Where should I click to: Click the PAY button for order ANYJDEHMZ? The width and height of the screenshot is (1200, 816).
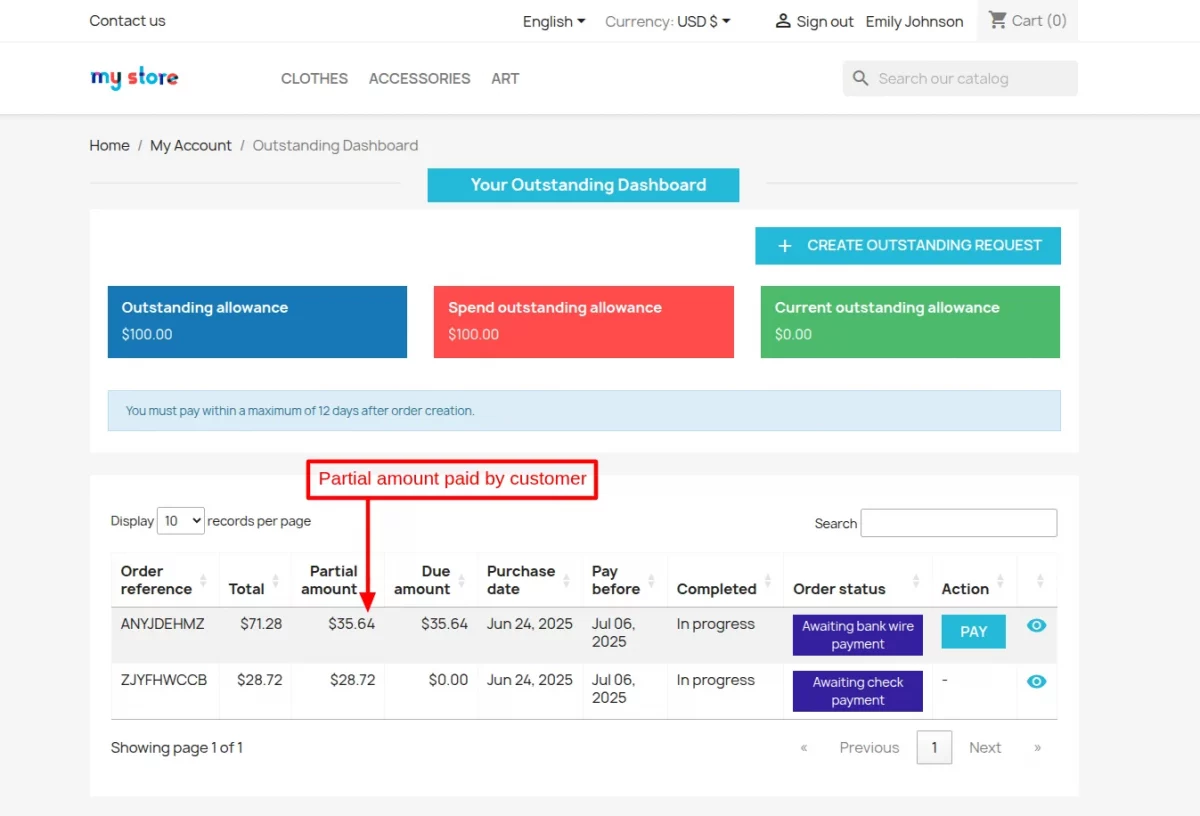click(974, 632)
